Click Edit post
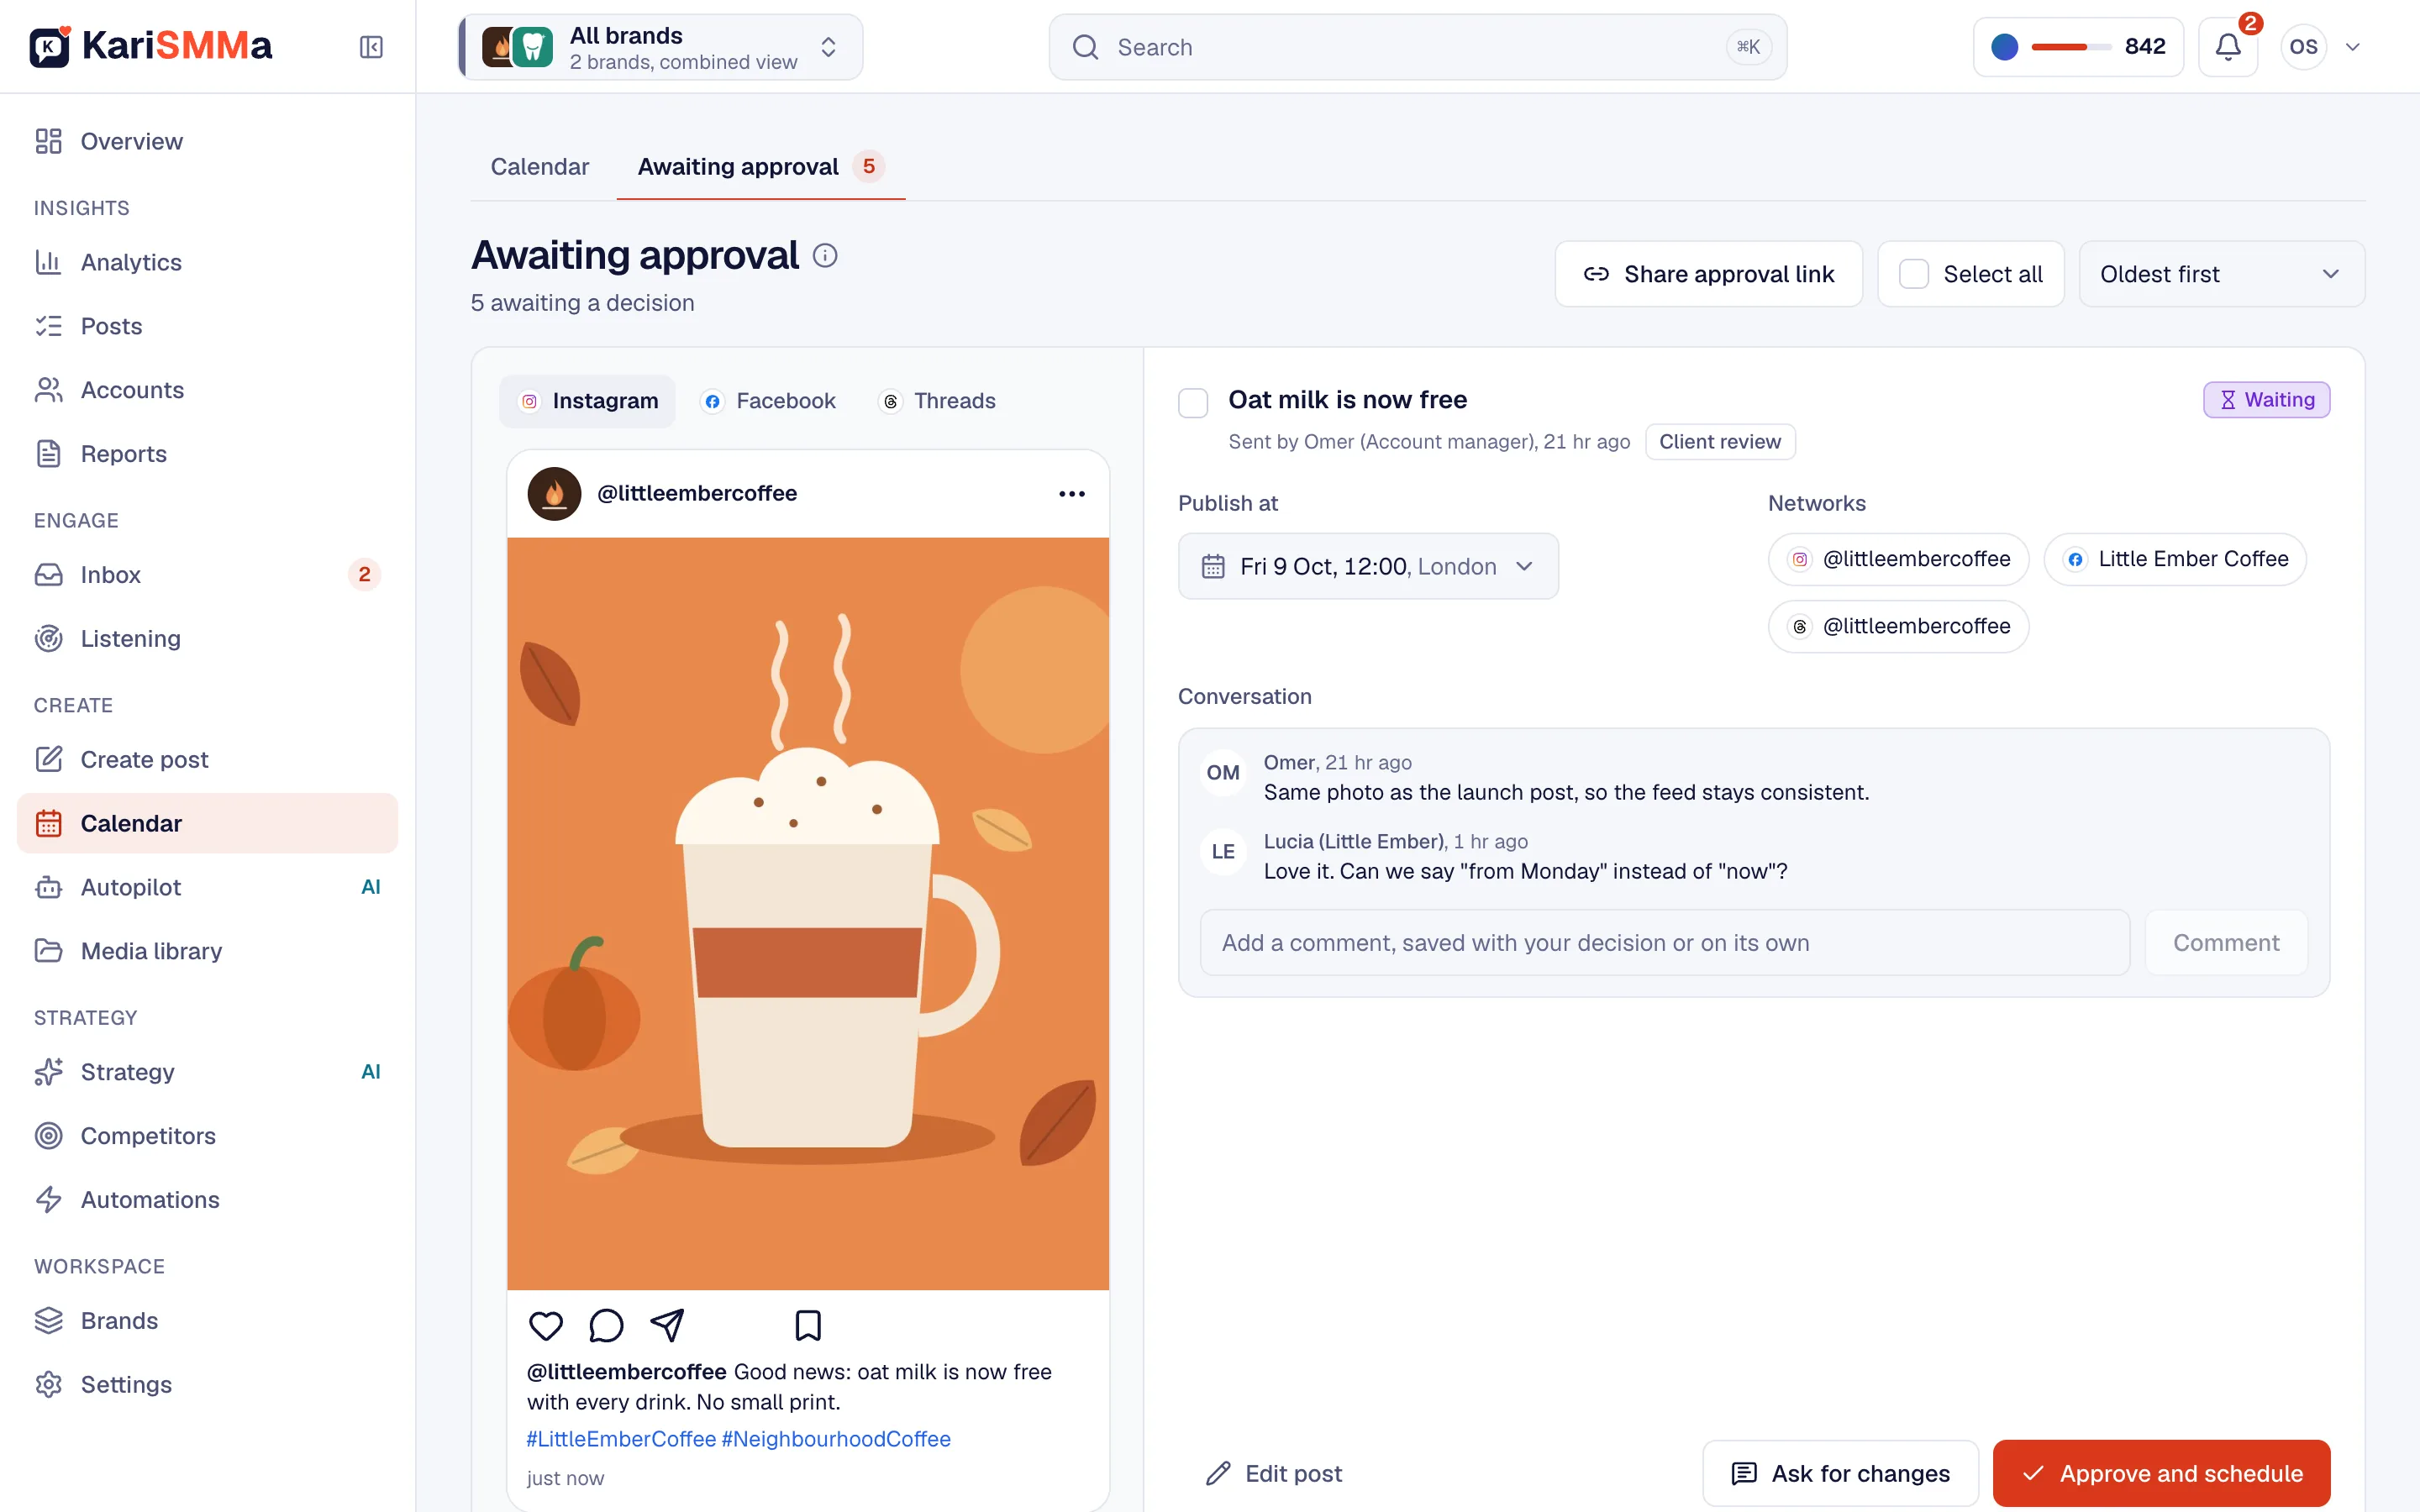Viewport: 2420px width, 1512px height. 1274,1473
